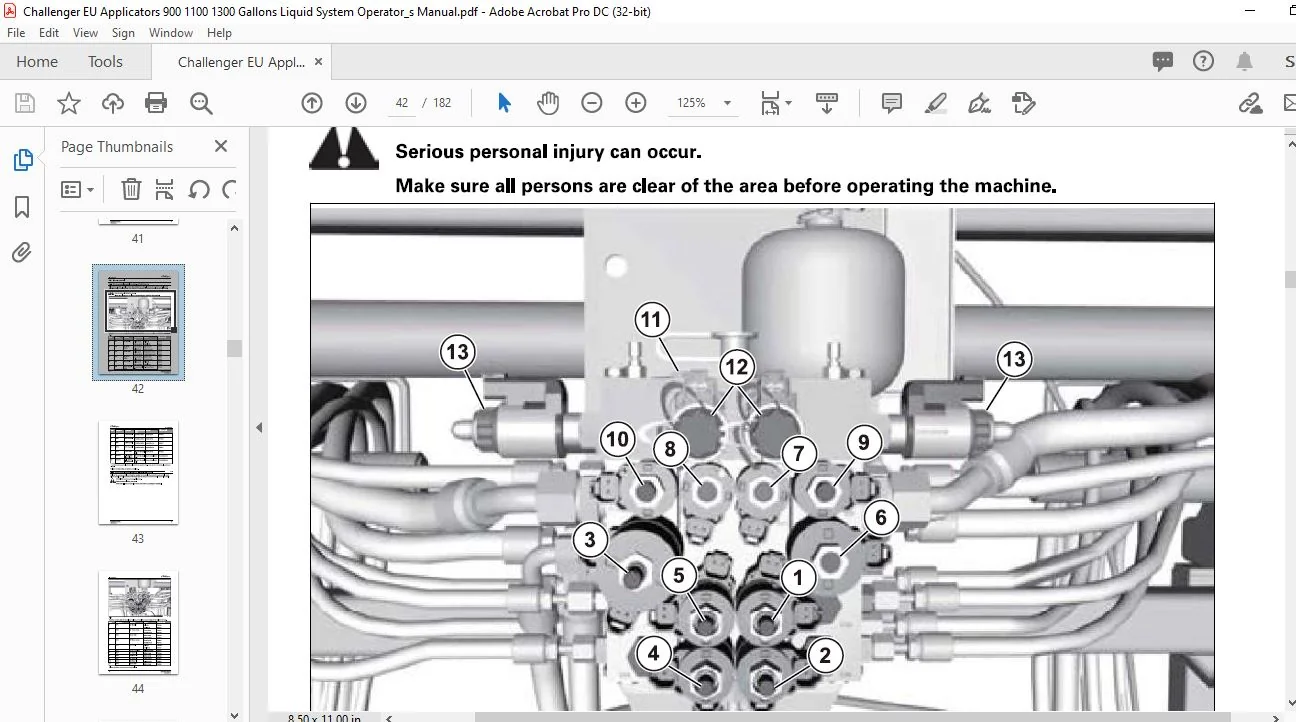Viewport: 1296px width, 722px height.
Task: Open the help question mark icon
Action: [1204, 61]
